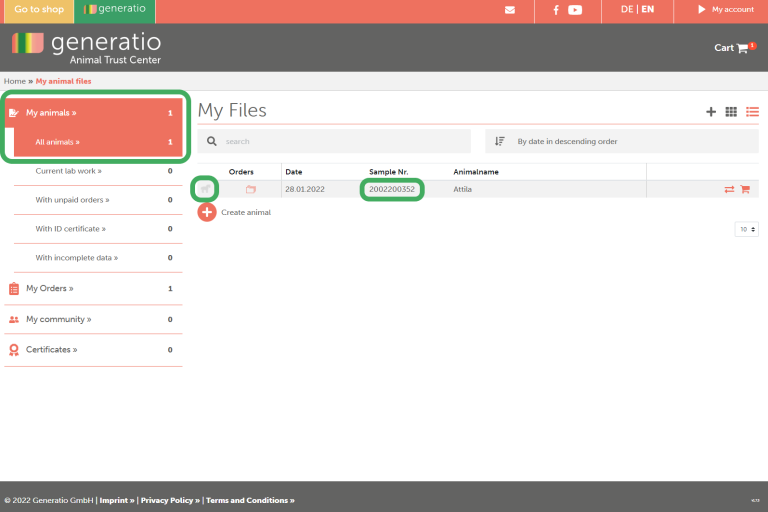Open My Orders section
768x512 pixels.
(x=94, y=289)
